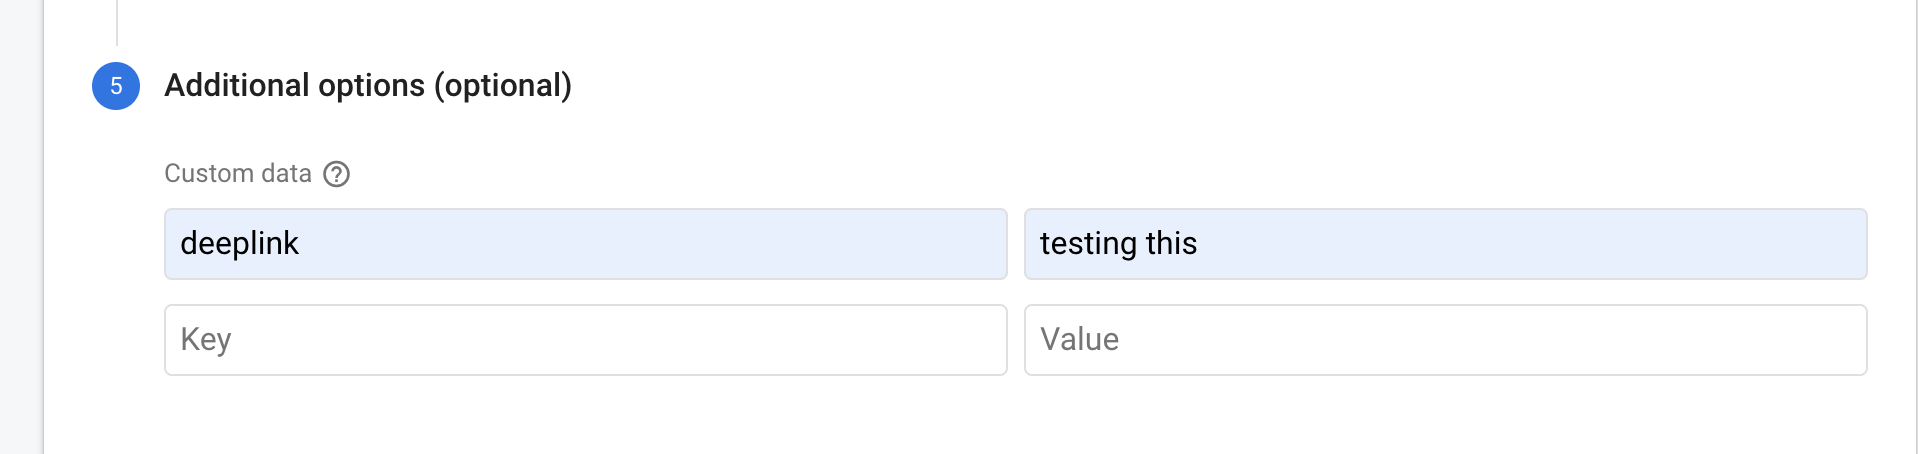Image resolution: width=1918 pixels, height=454 pixels.
Task: Open the Custom data help tooltip icon
Action: coord(337,174)
